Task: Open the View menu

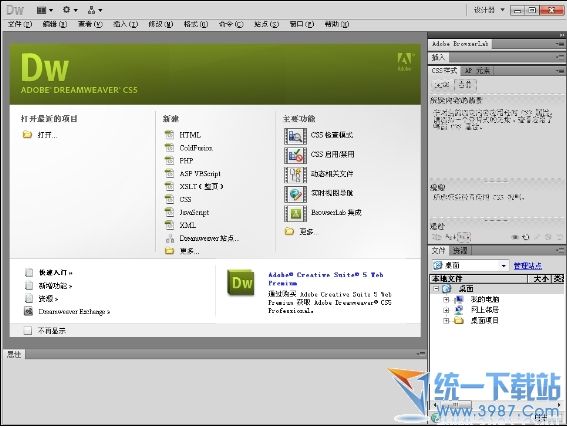Action: [90, 24]
